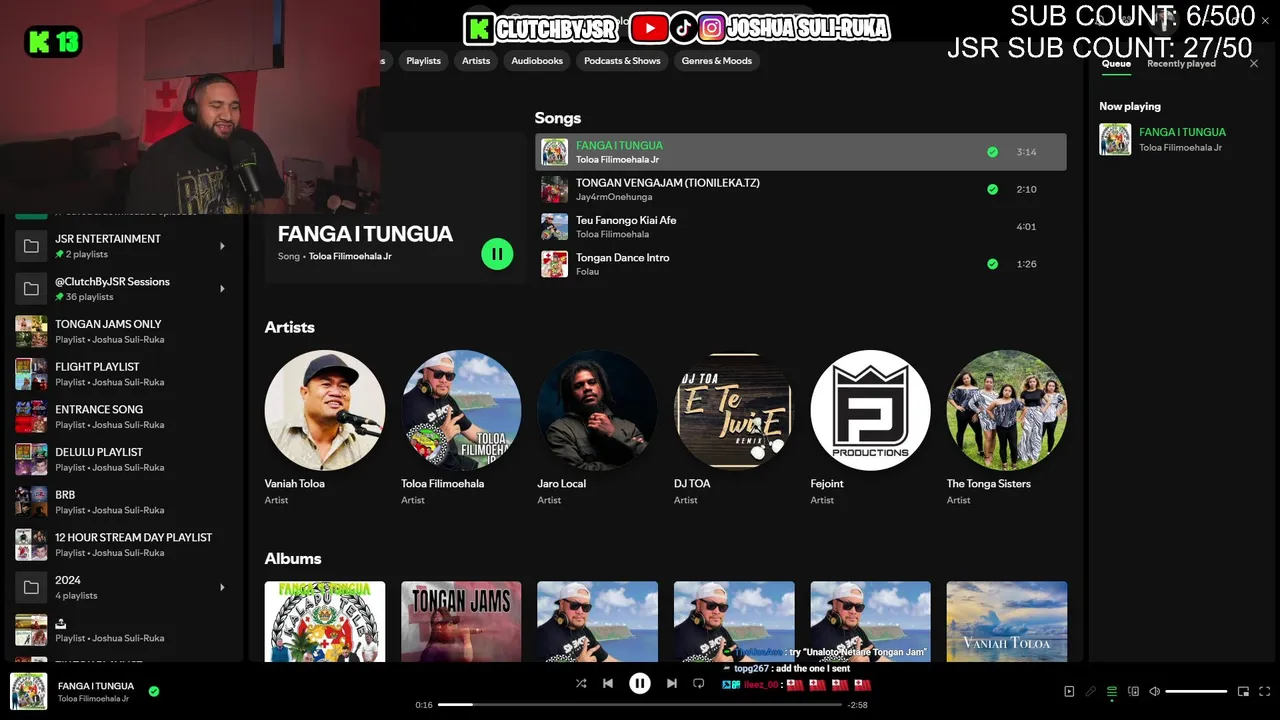Open the TONGAN JAMS ONLY playlist
Image resolution: width=1280 pixels, height=720 pixels.
point(122,331)
